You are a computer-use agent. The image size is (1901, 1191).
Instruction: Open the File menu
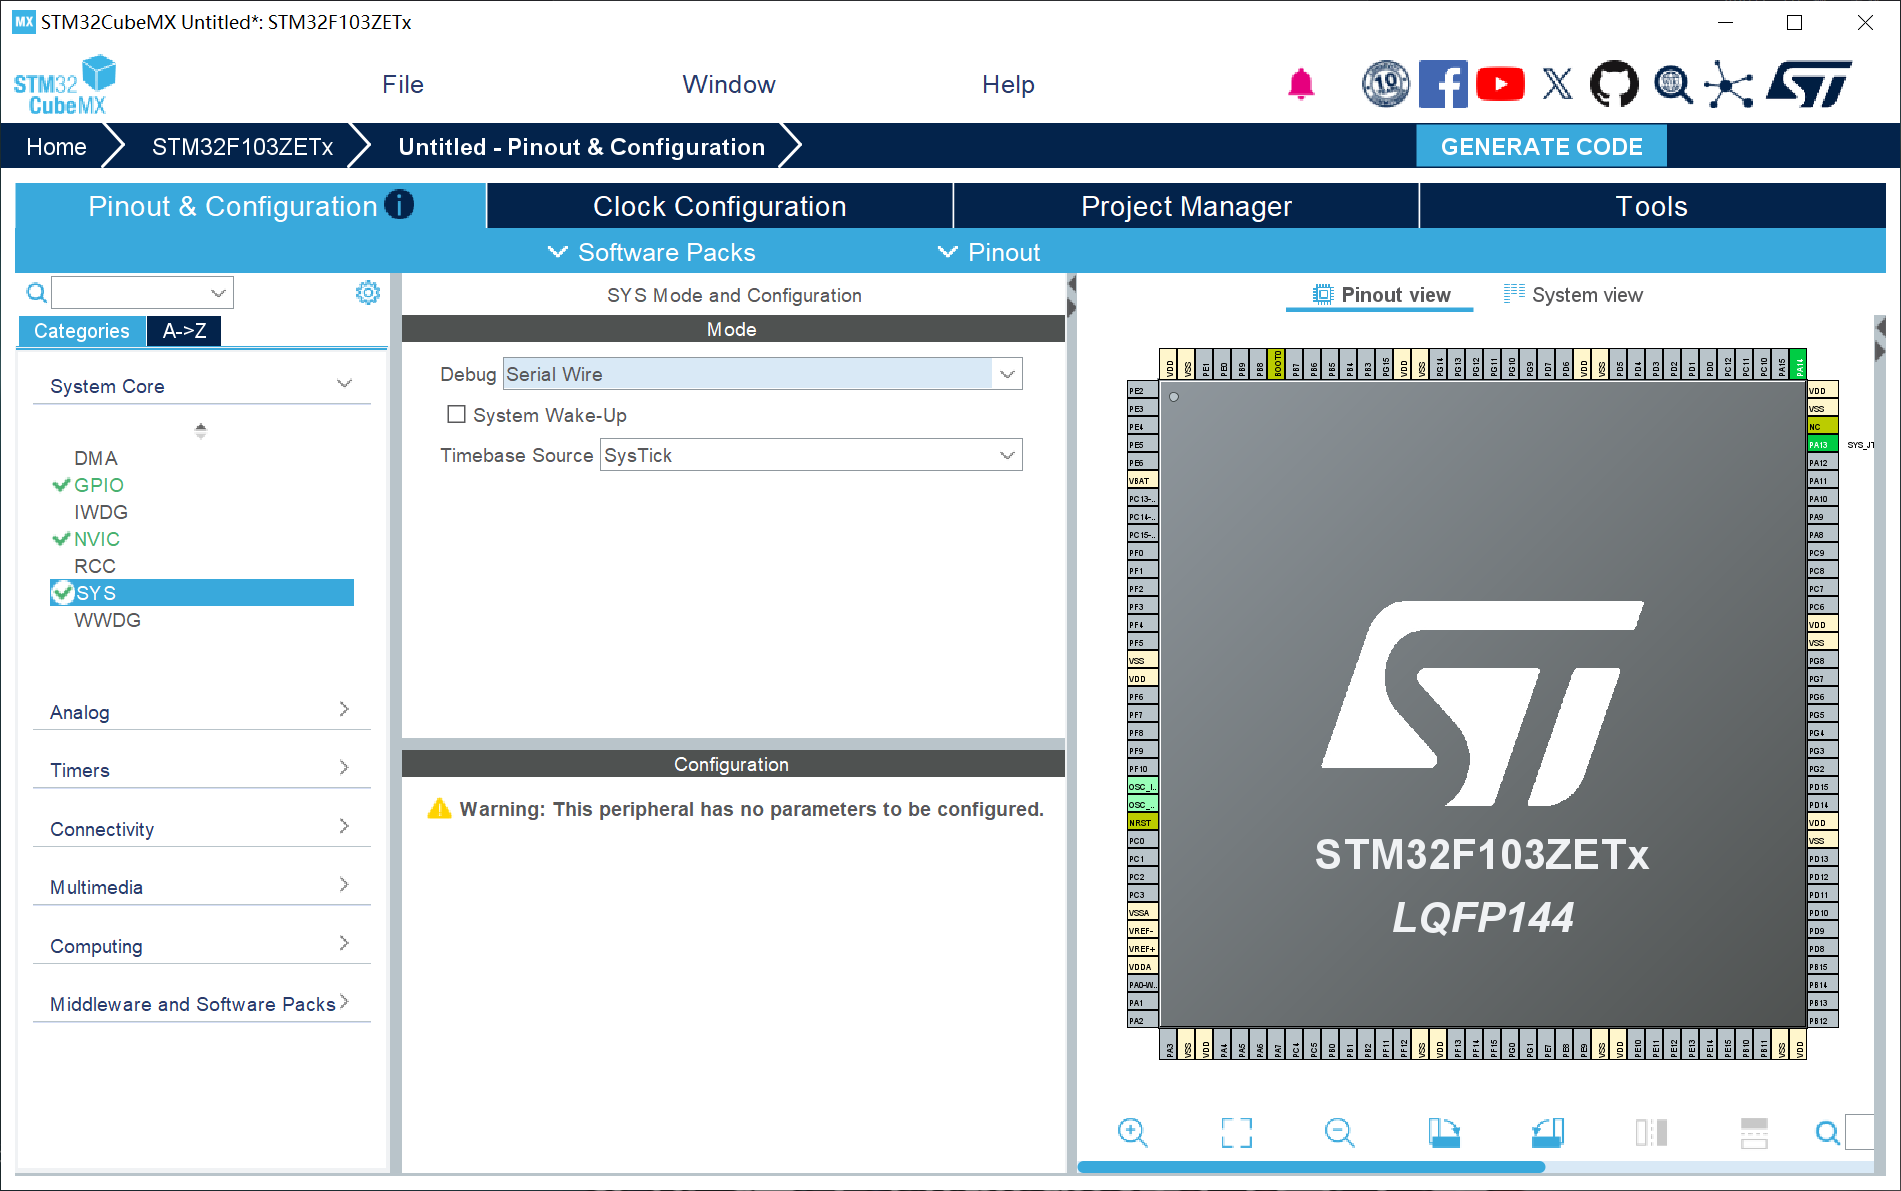403,85
